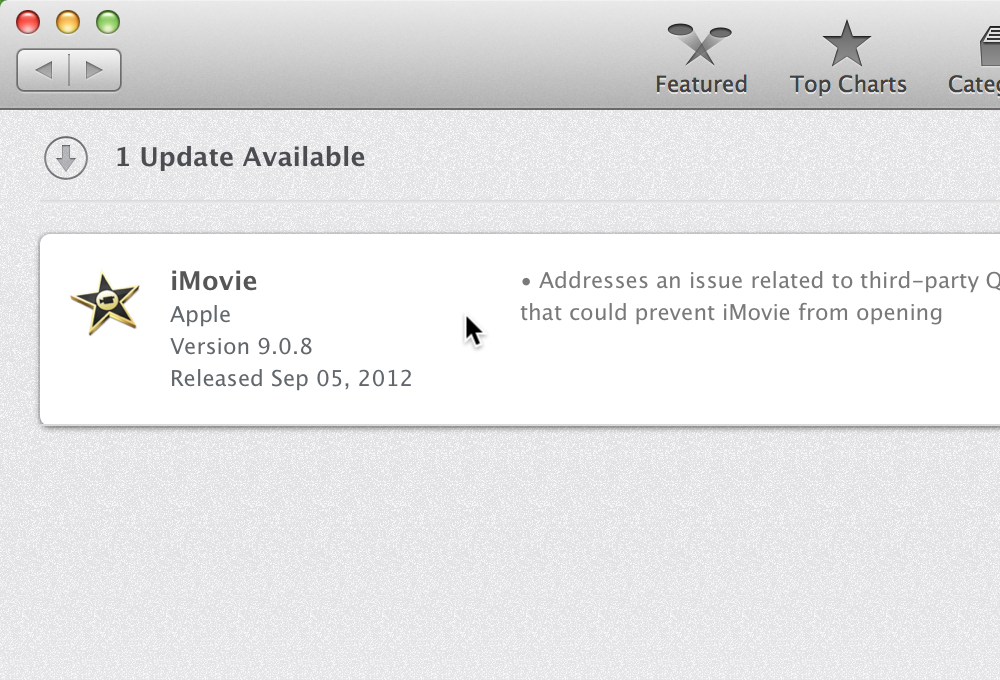
Task: Click the download arrow icon beside Update Available
Action: click(66, 158)
